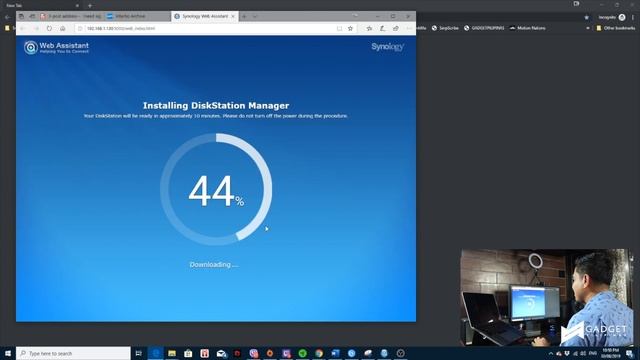Image resolution: width=640 pixels, height=360 pixels.
Task: Click Windows taskbar search box
Action: pyautogui.click(x=73, y=353)
